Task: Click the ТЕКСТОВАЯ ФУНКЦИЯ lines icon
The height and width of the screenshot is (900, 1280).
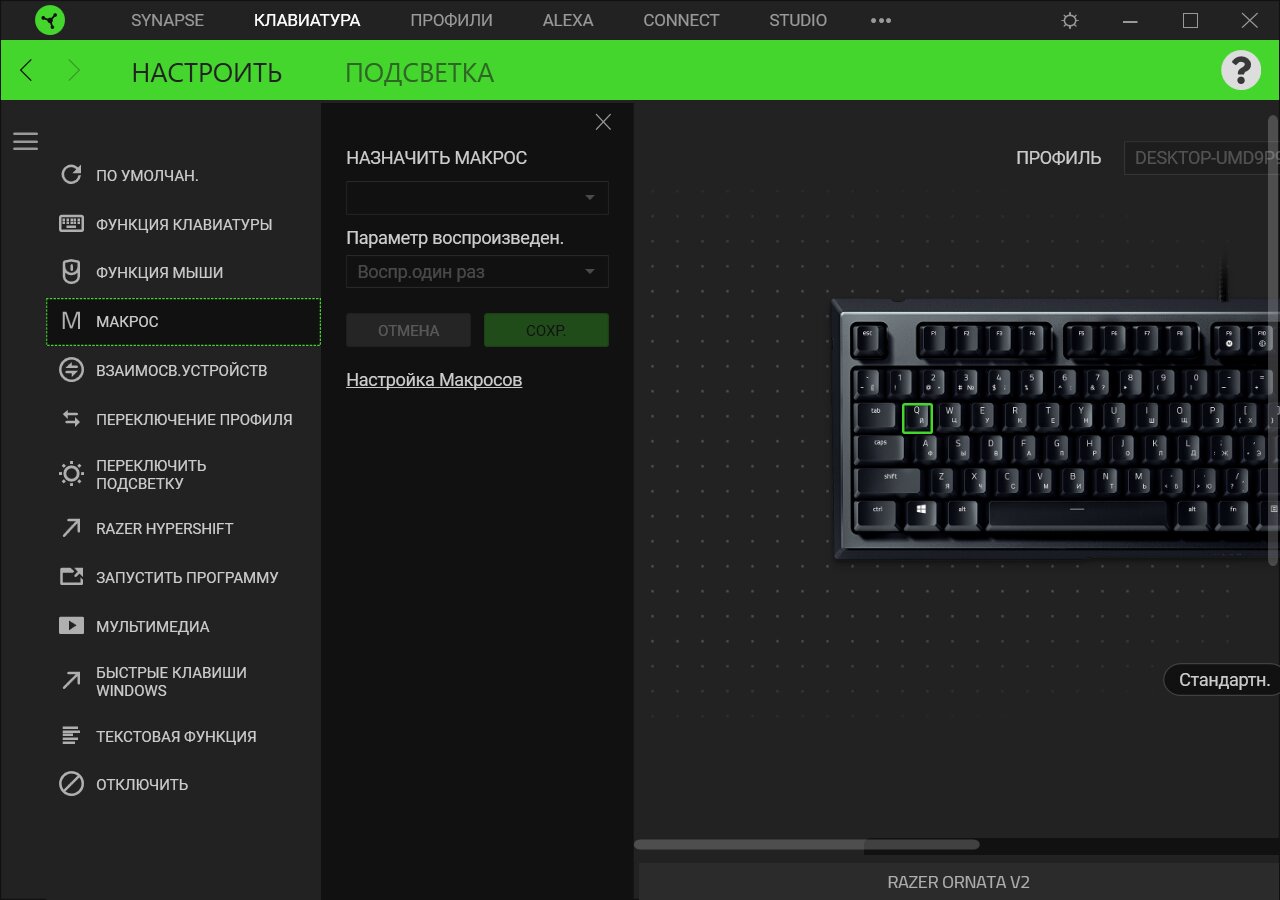Action: 71,735
